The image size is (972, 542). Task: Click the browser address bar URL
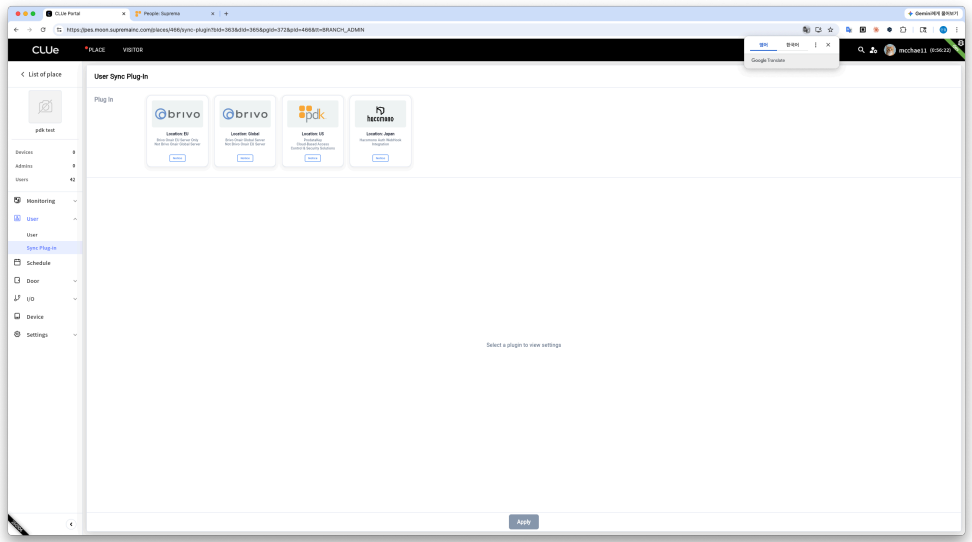coord(215,30)
